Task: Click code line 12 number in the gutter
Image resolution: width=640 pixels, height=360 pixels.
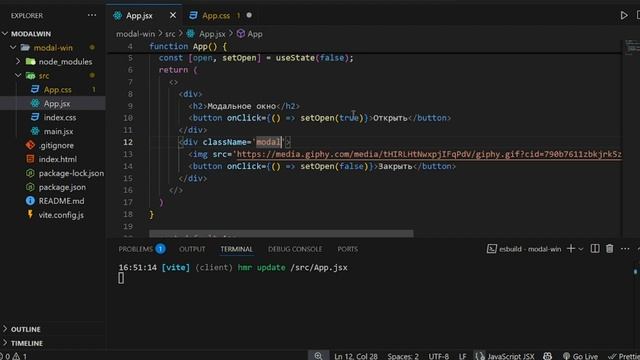Action: click(x=128, y=142)
